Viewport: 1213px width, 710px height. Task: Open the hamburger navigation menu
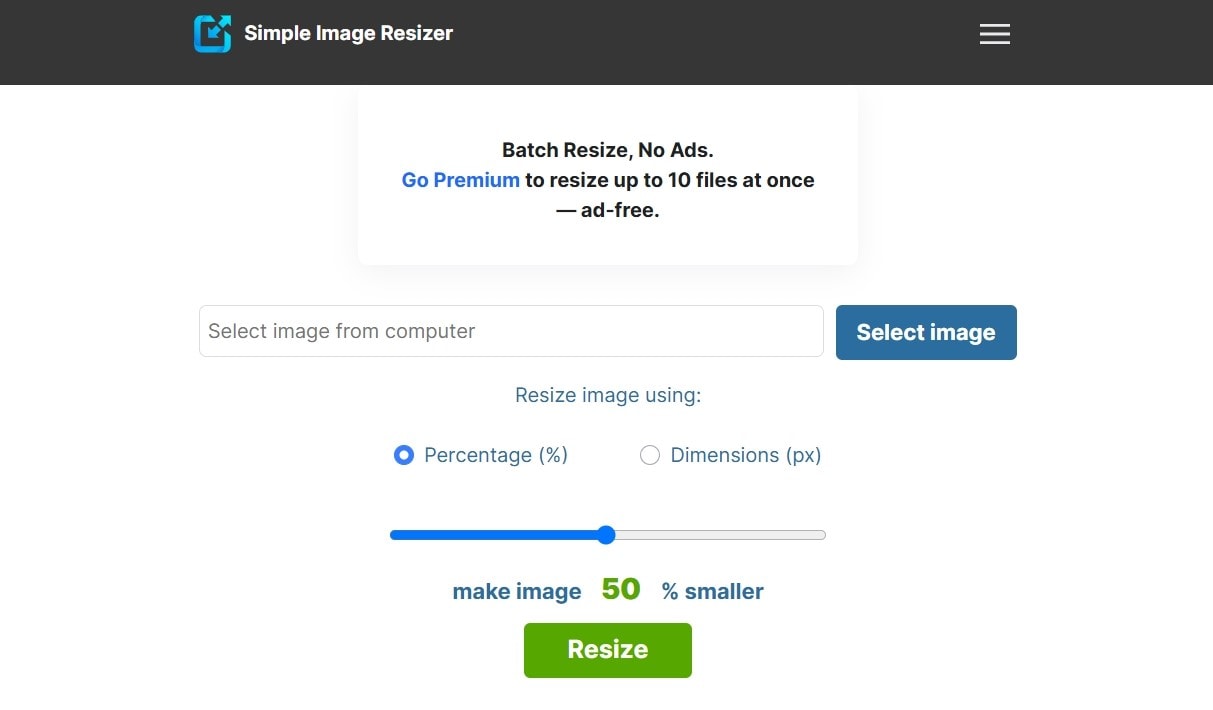point(994,34)
